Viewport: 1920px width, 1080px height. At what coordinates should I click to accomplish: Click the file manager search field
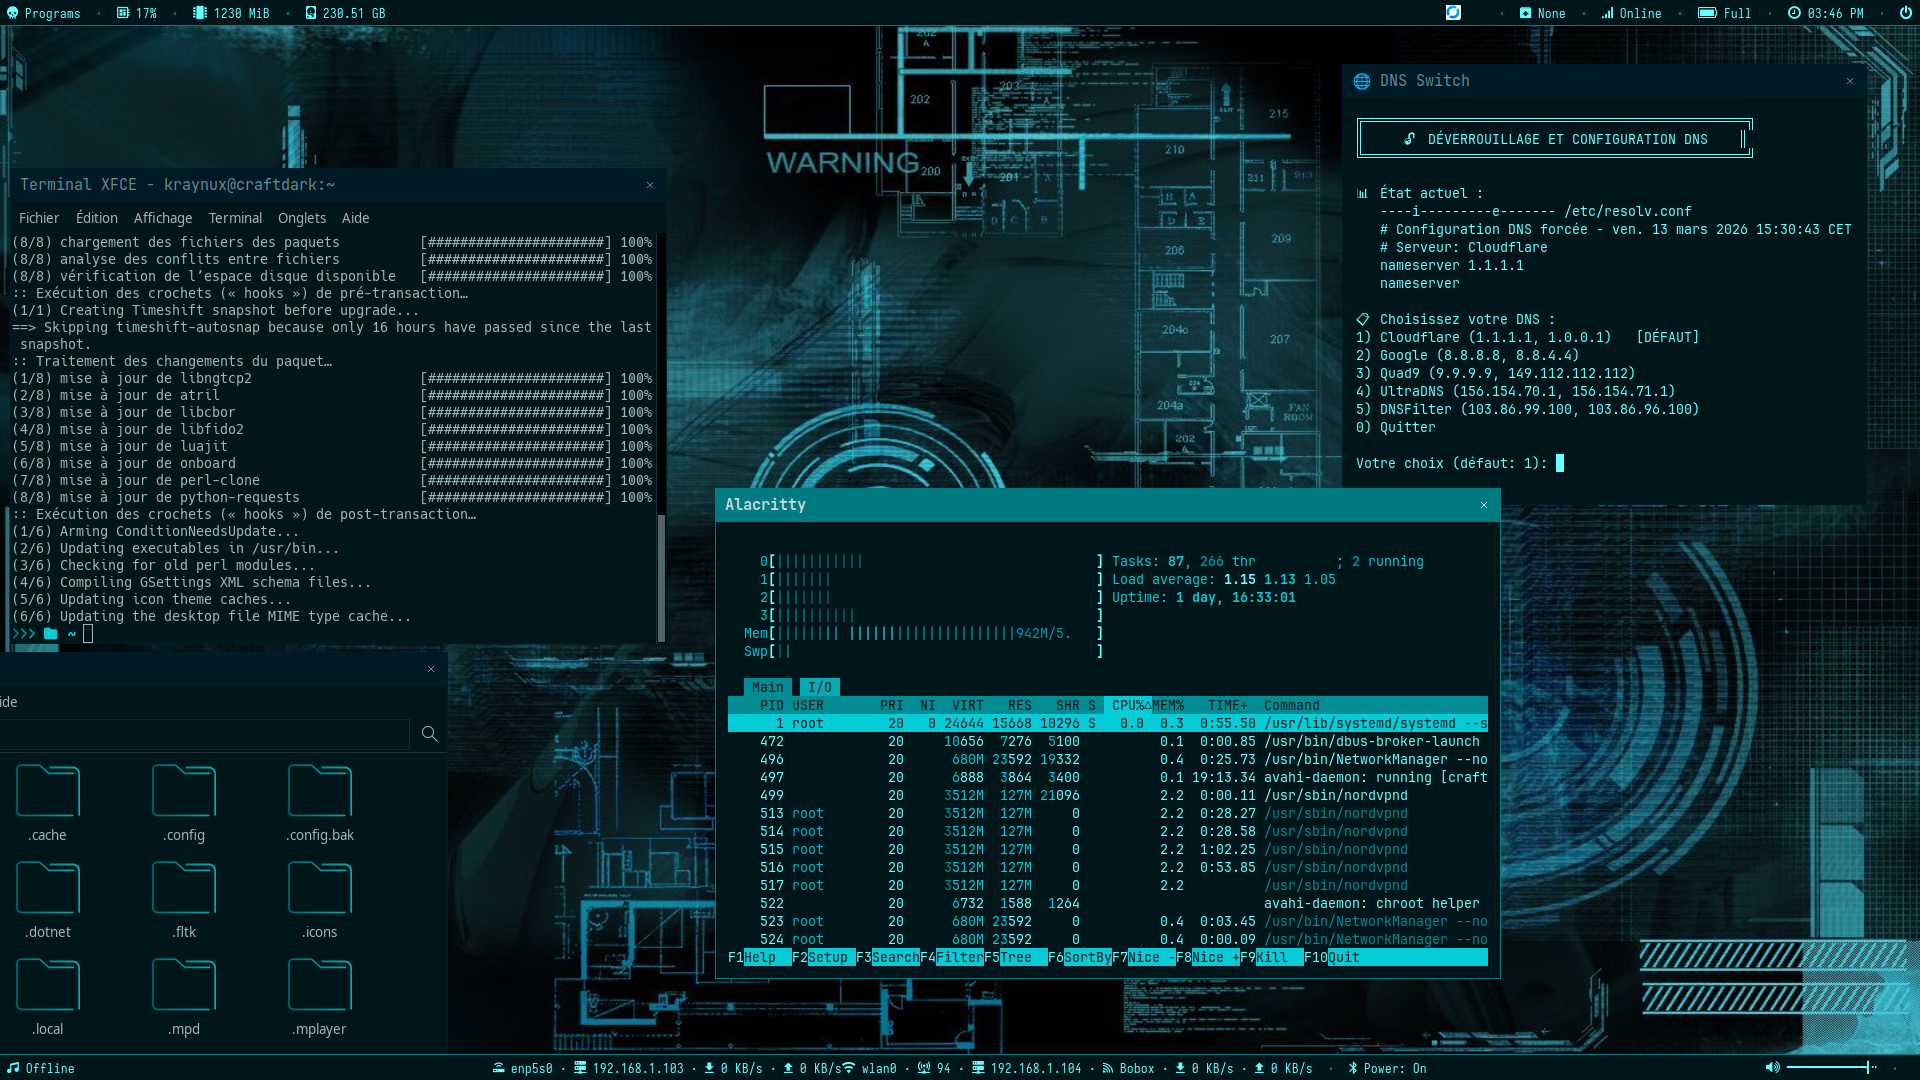tap(205, 734)
